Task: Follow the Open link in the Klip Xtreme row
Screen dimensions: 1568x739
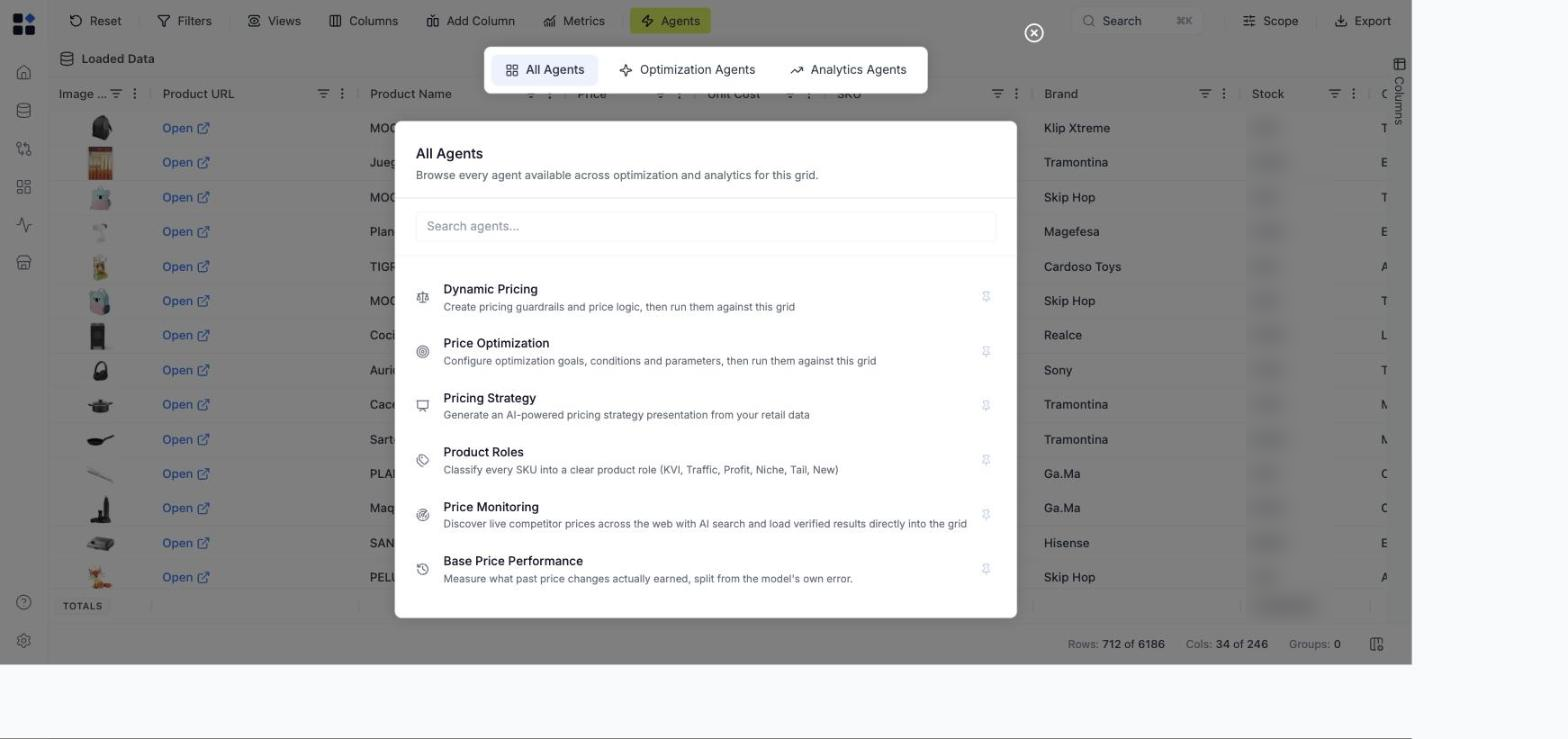Action: [185, 128]
